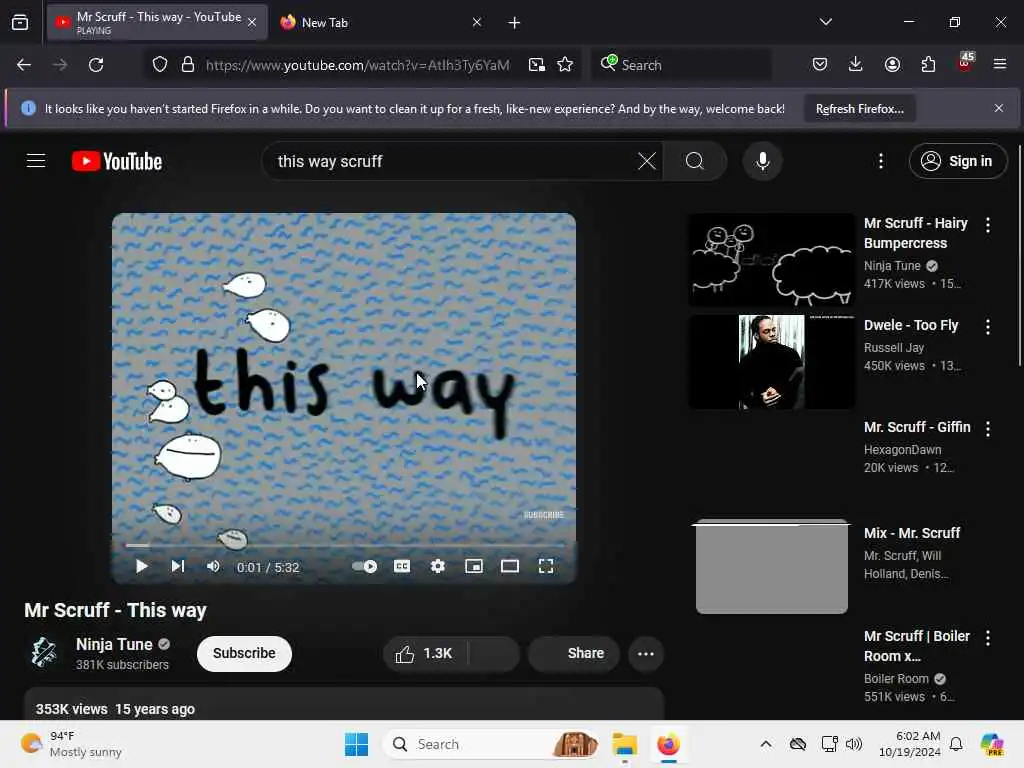Open more actions ellipsis under video
Image resolution: width=1024 pixels, height=768 pixels.
coord(646,654)
